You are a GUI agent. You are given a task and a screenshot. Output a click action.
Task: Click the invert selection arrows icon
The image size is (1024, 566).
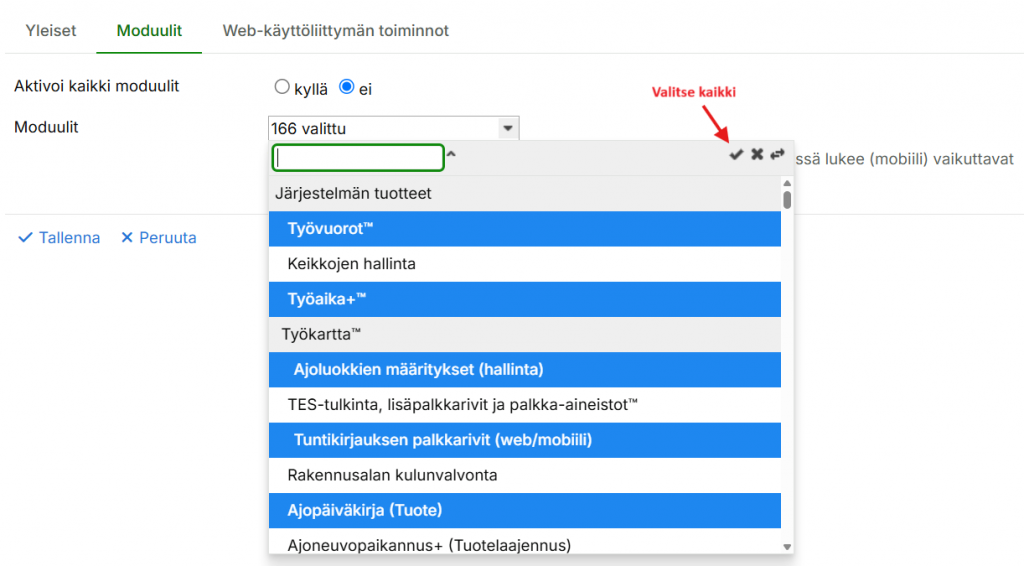click(777, 155)
